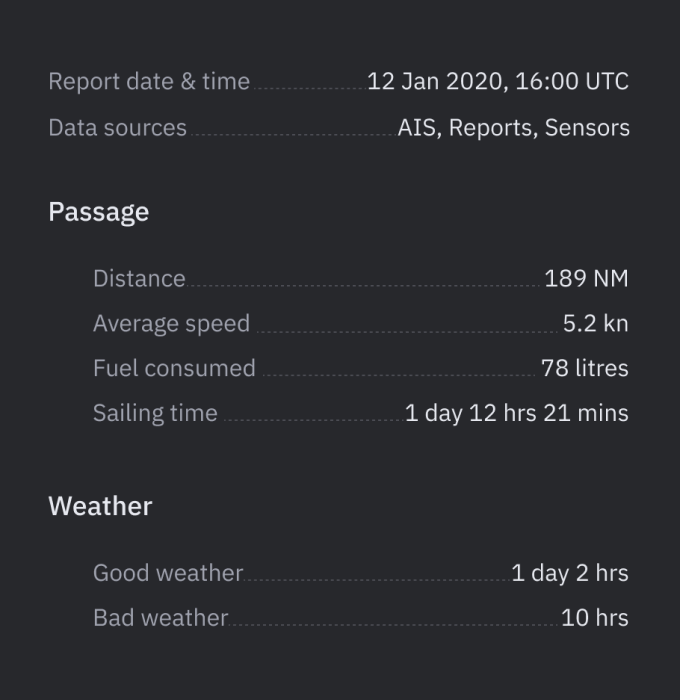Click the dotted leader in Distance row
680x700 pixels.
coord(364,286)
